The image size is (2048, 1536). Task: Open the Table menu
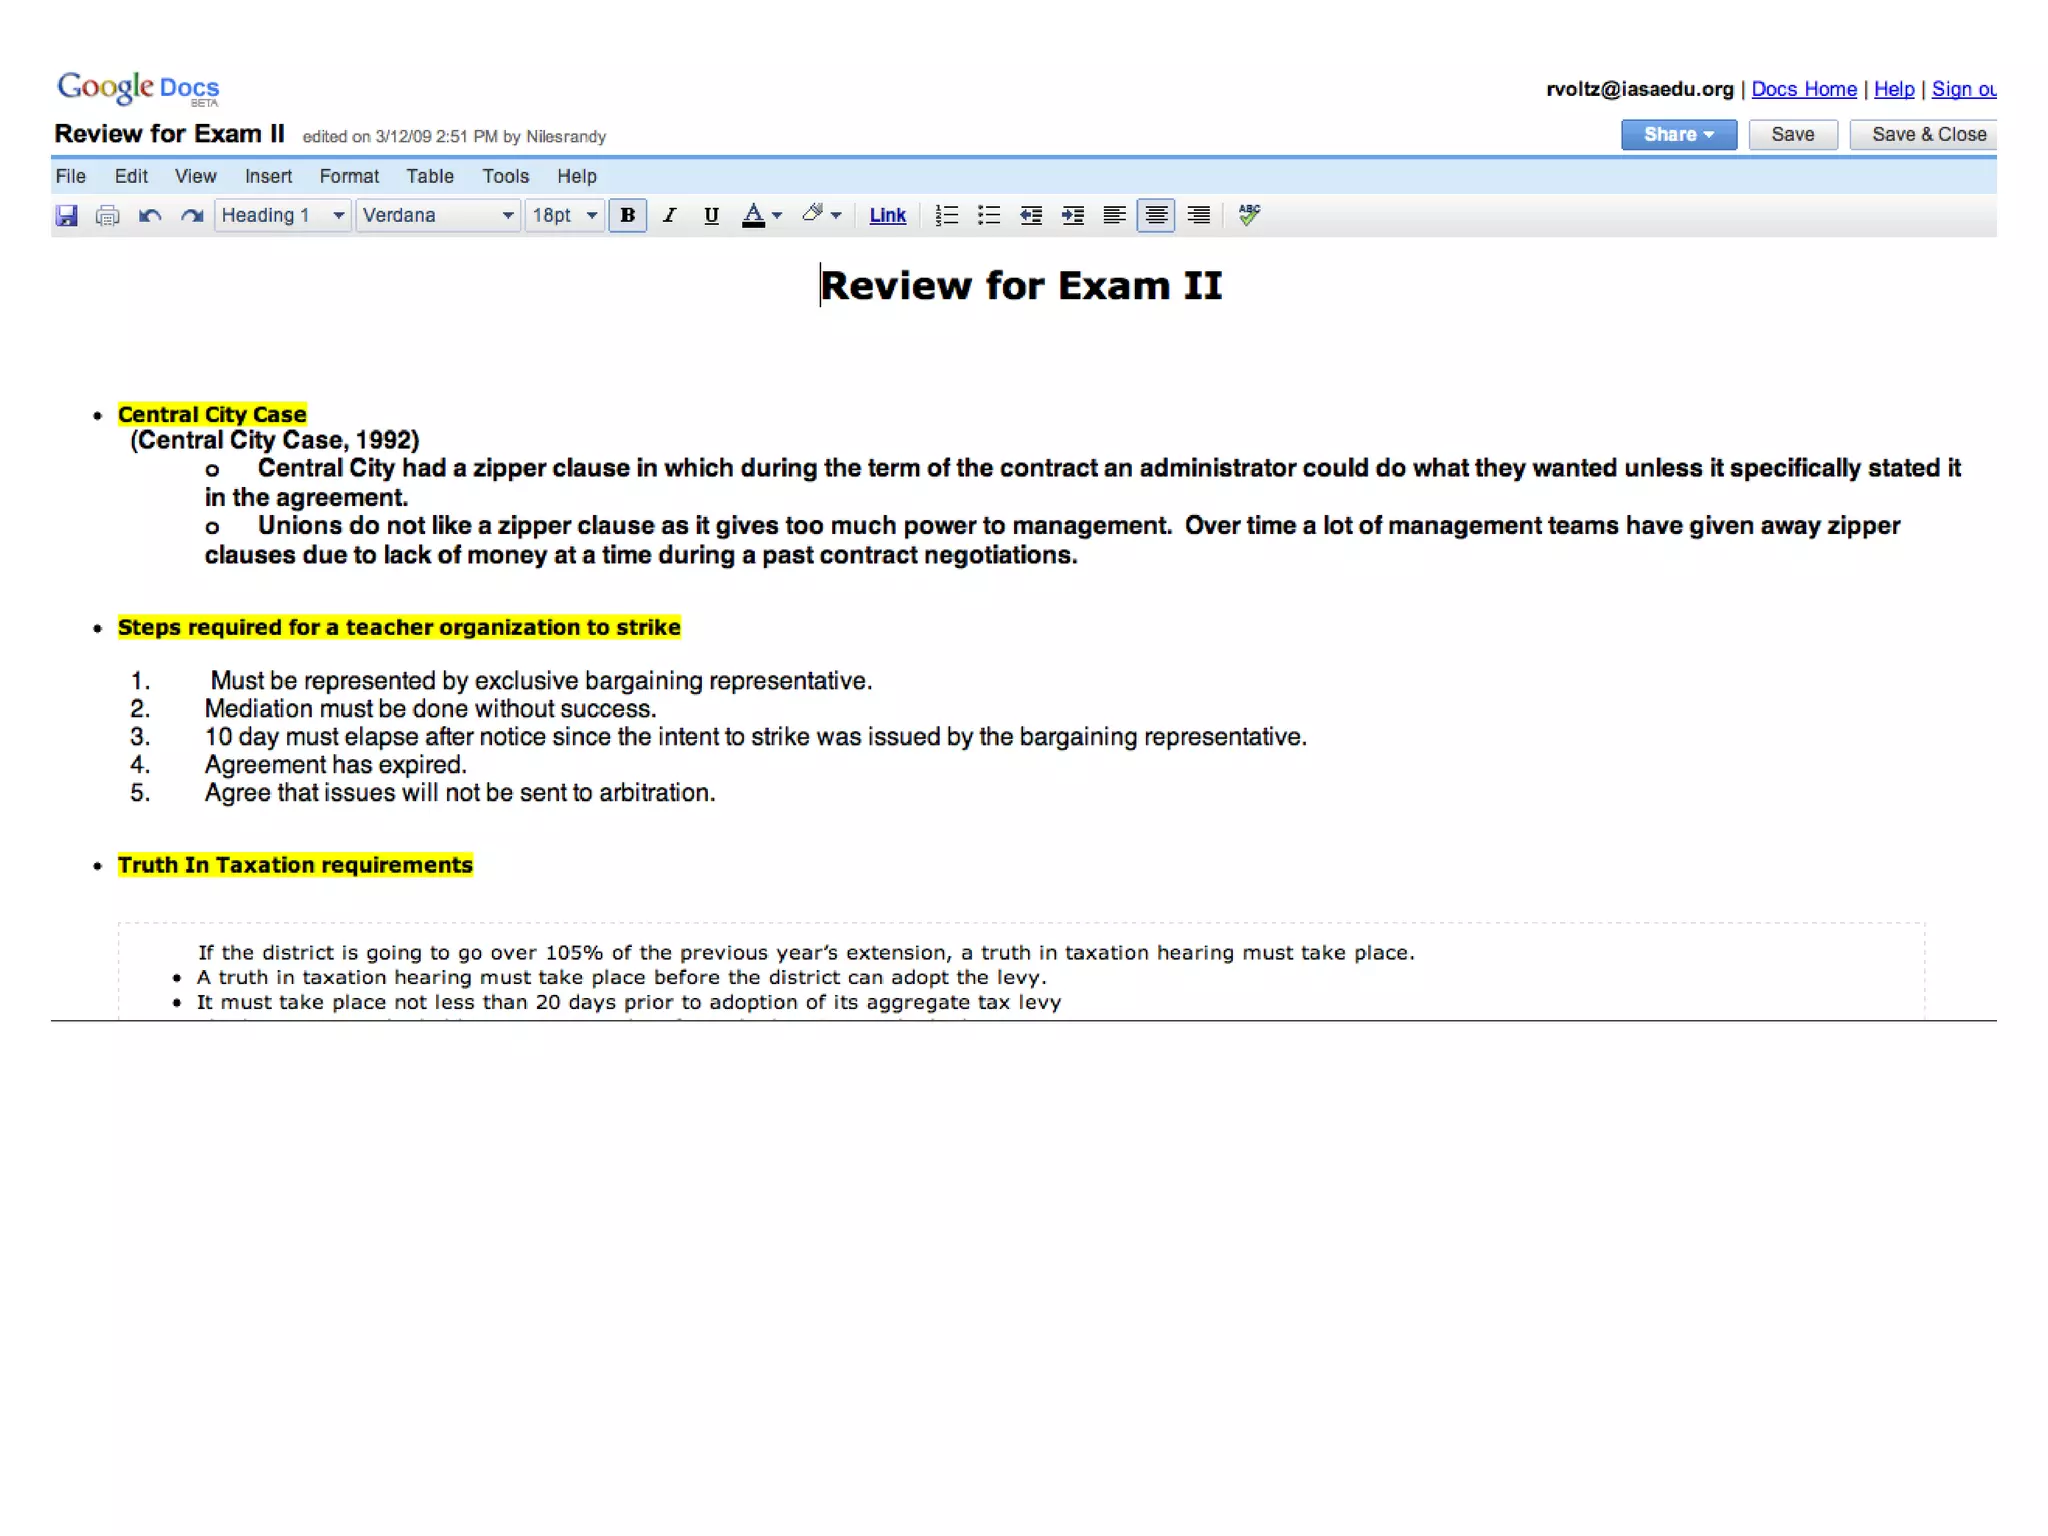(429, 176)
